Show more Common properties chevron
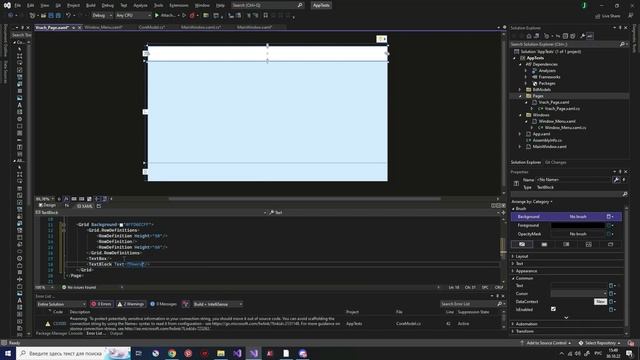Image resolution: width=640 pixels, height=360 pixels. click(x=566, y=317)
